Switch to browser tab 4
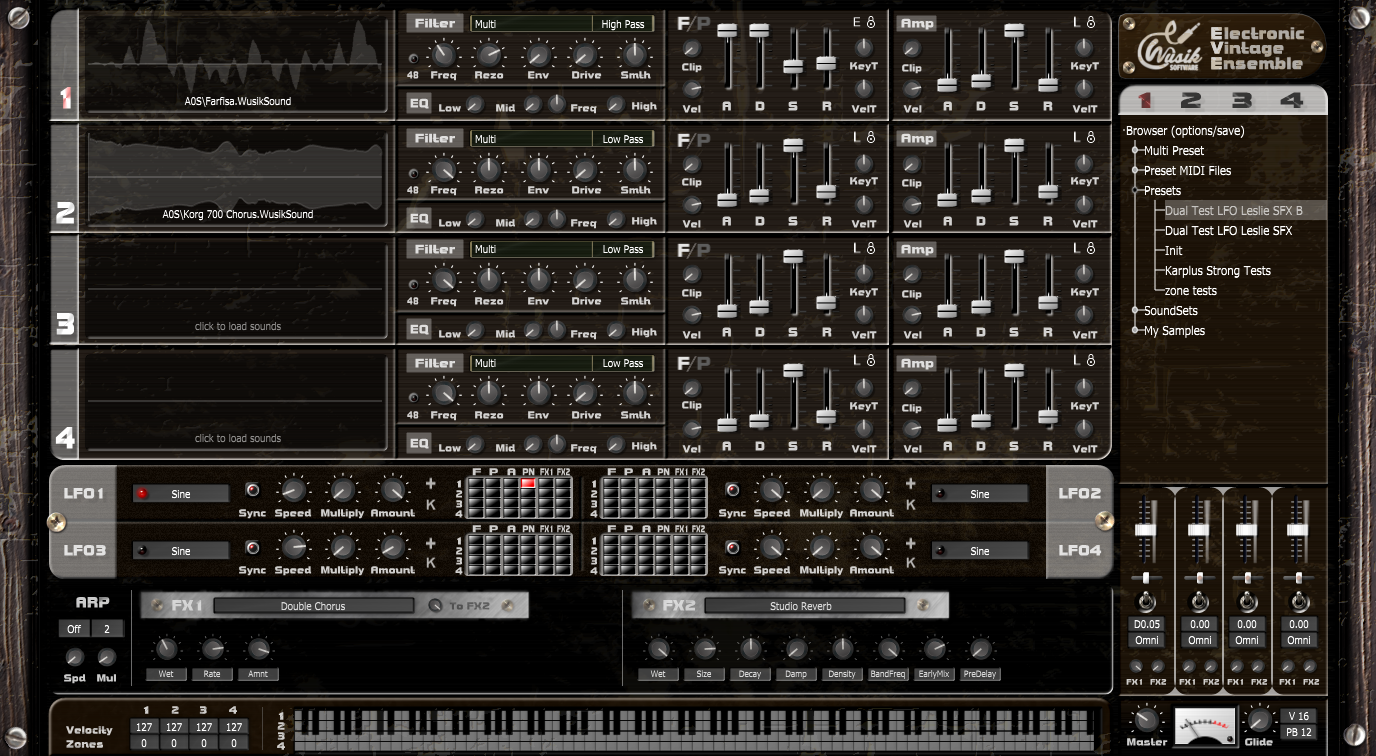The width and height of the screenshot is (1376, 756). pyautogui.click(x=1292, y=100)
